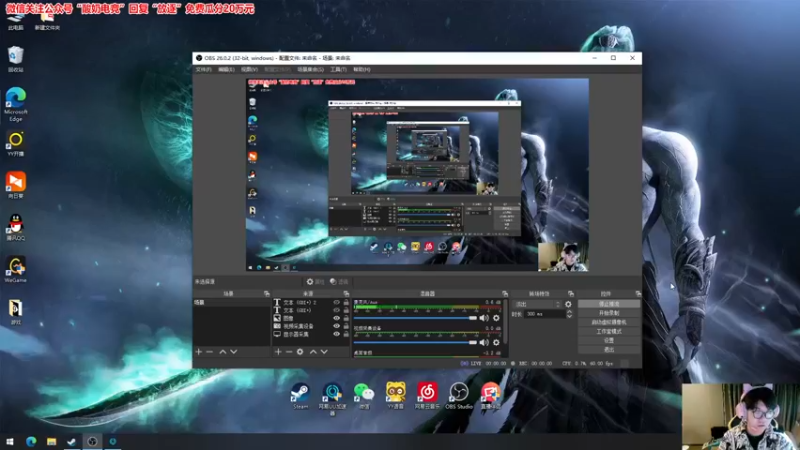
Task: Click the 退出 exit button in Controls
Action: pos(609,349)
